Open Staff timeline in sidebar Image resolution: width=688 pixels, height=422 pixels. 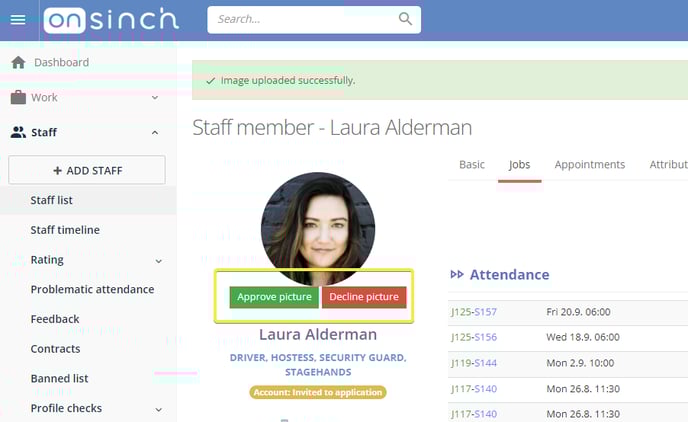65,230
